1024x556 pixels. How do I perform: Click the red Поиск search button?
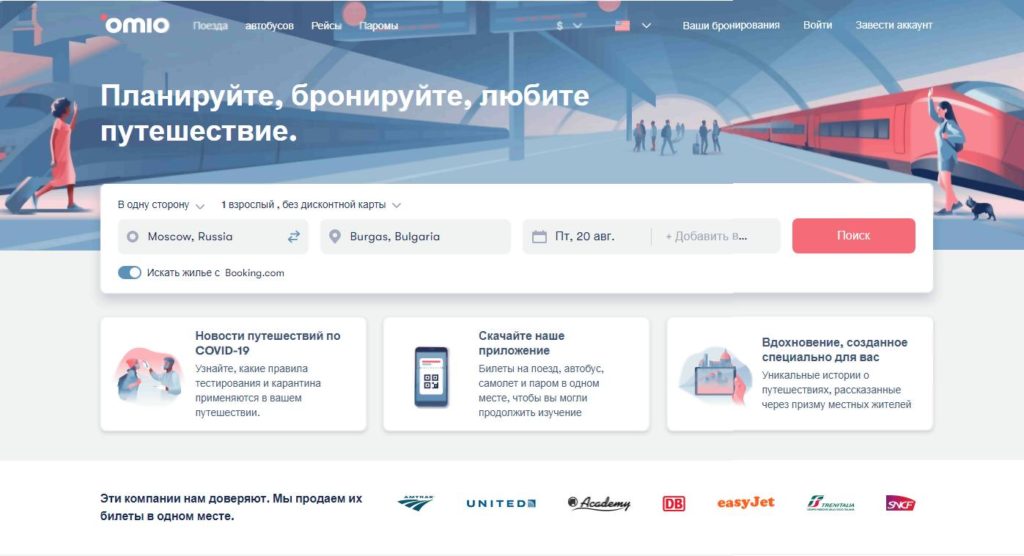tap(854, 236)
